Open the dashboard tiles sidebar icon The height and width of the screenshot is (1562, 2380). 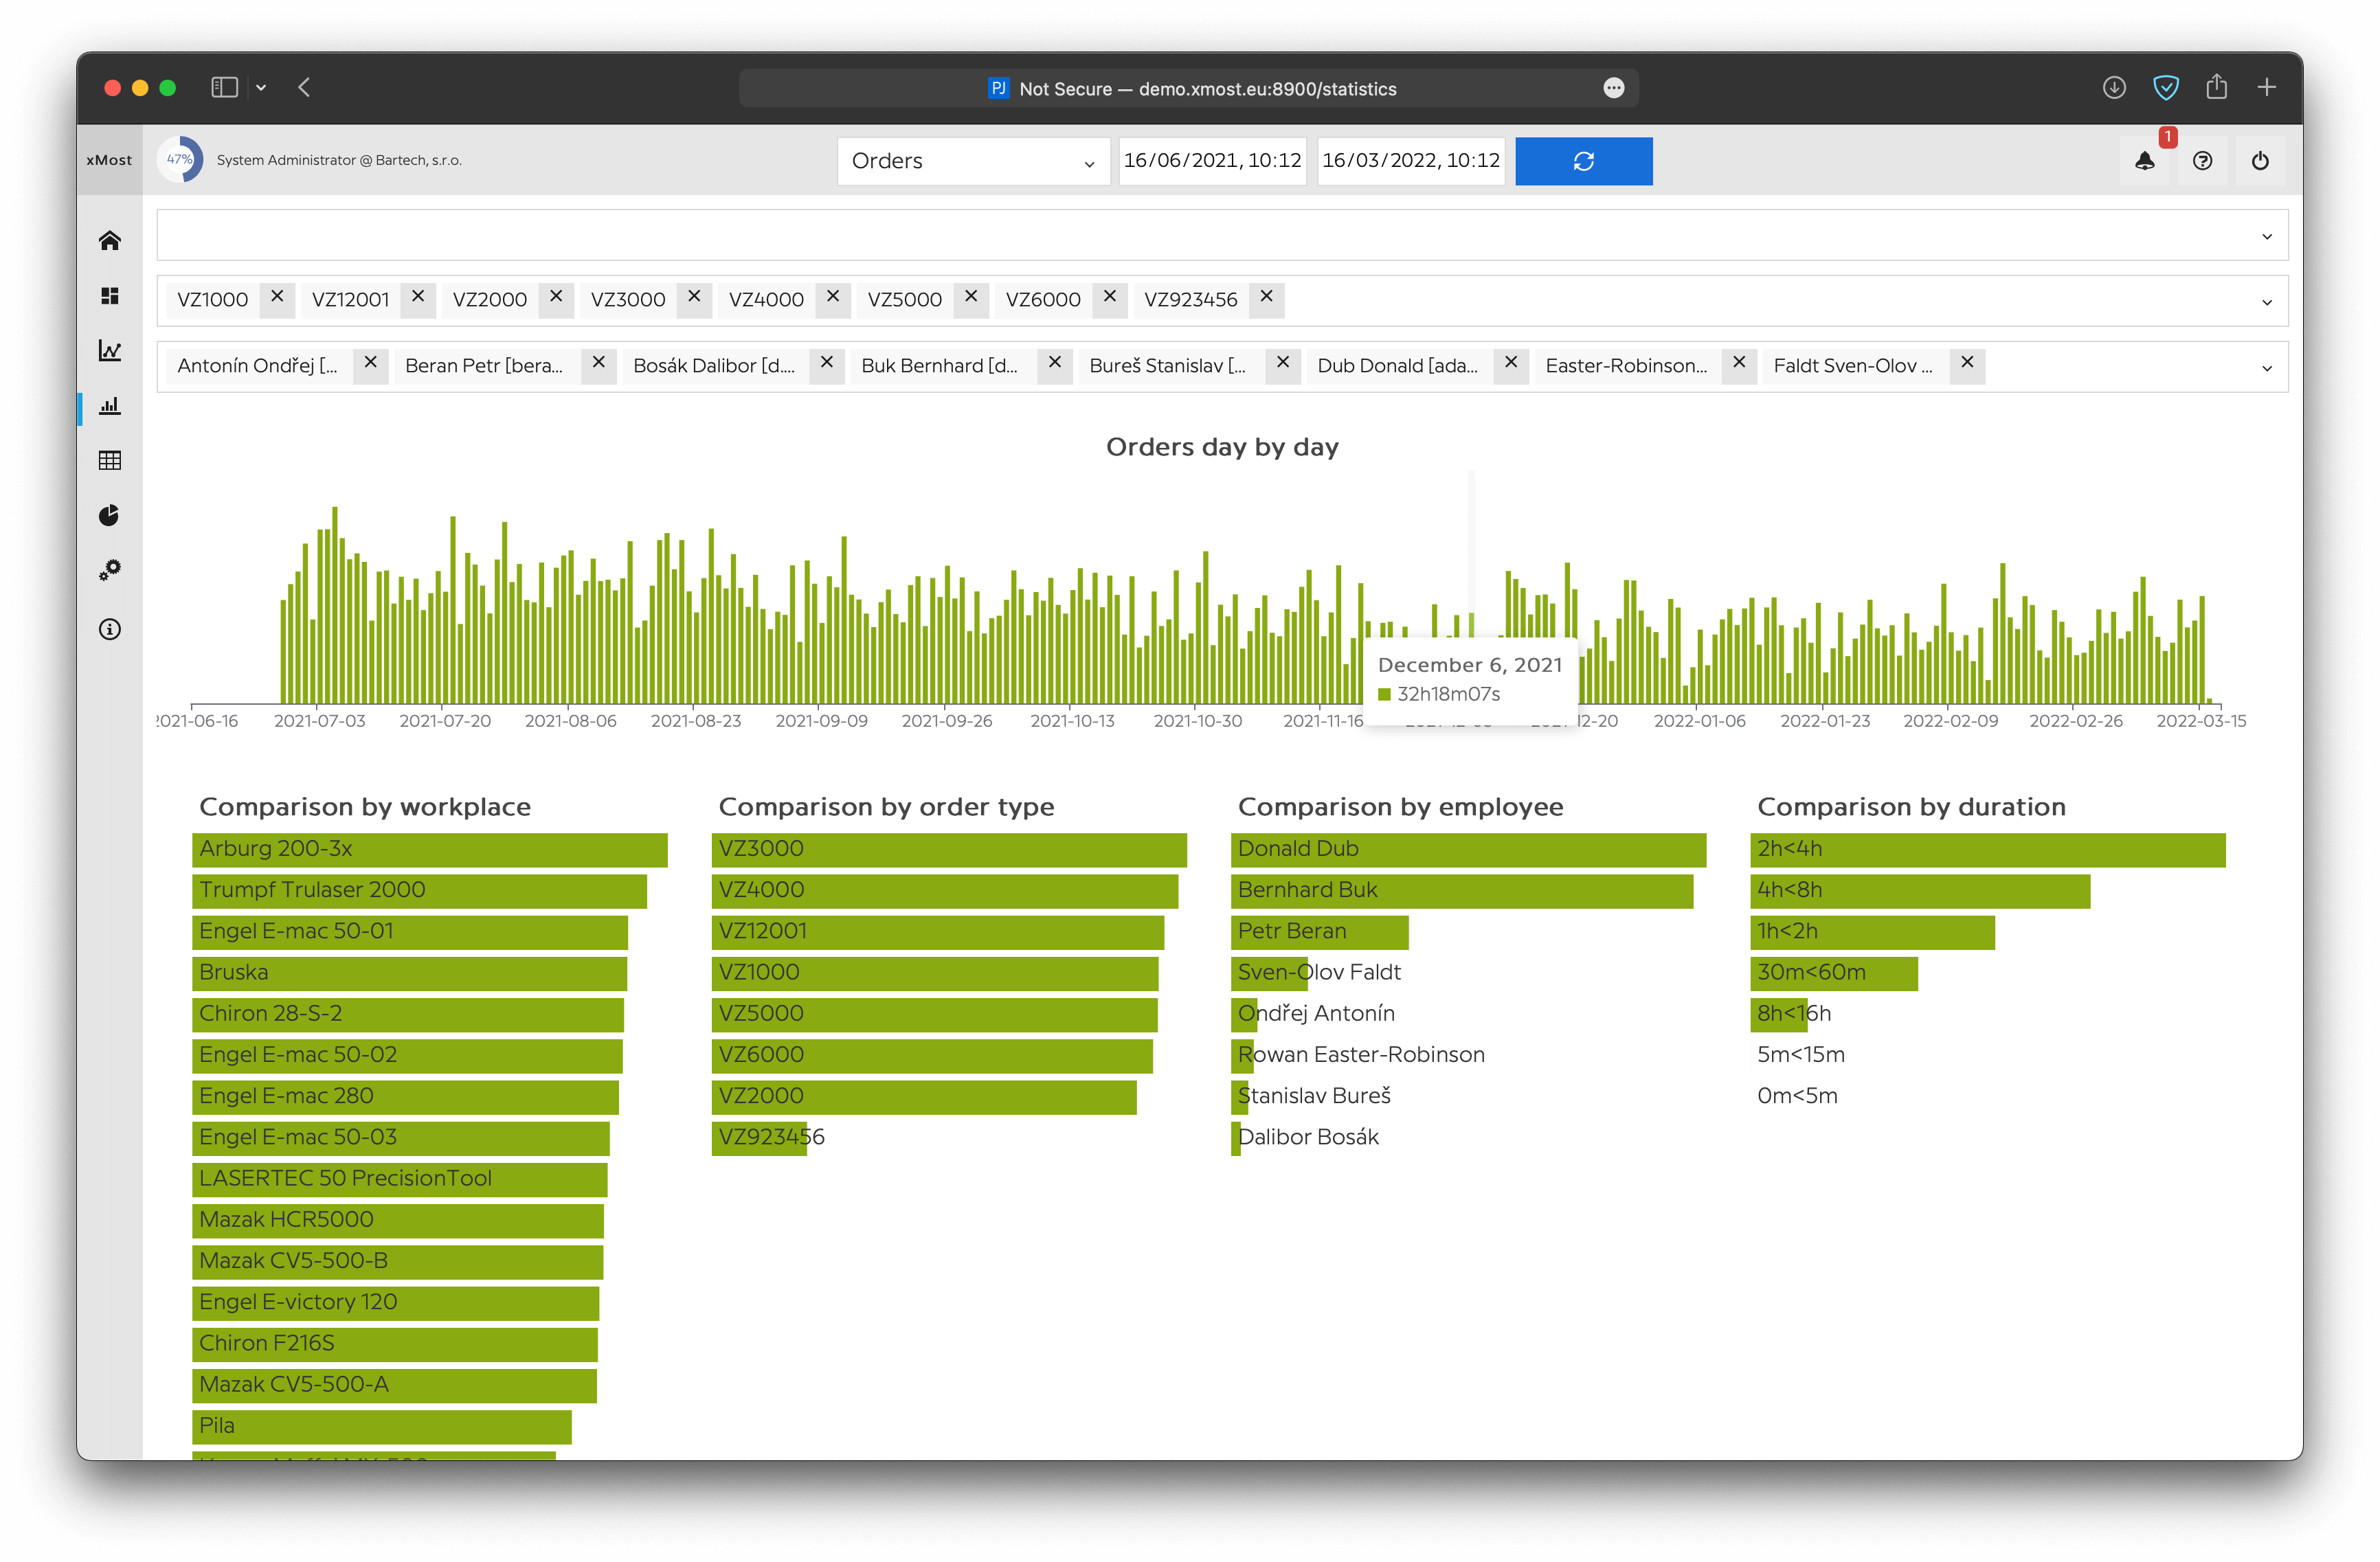[110, 296]
